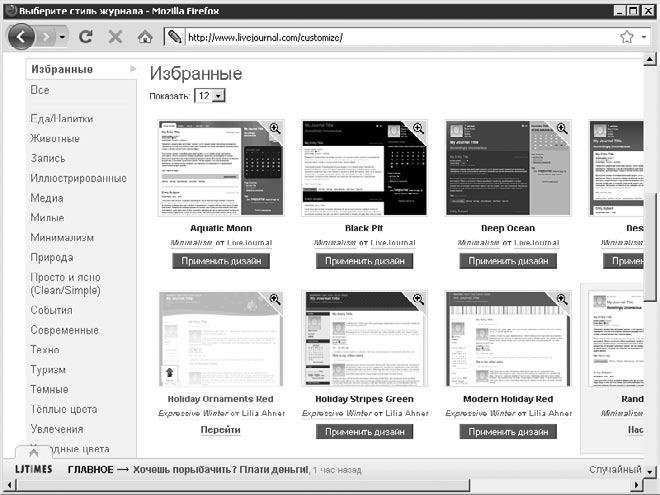The height and width of the screenshot is (495, 660).
Task: Expand the bookmark star dropdown arrow
Action: [x=644, y=37]
